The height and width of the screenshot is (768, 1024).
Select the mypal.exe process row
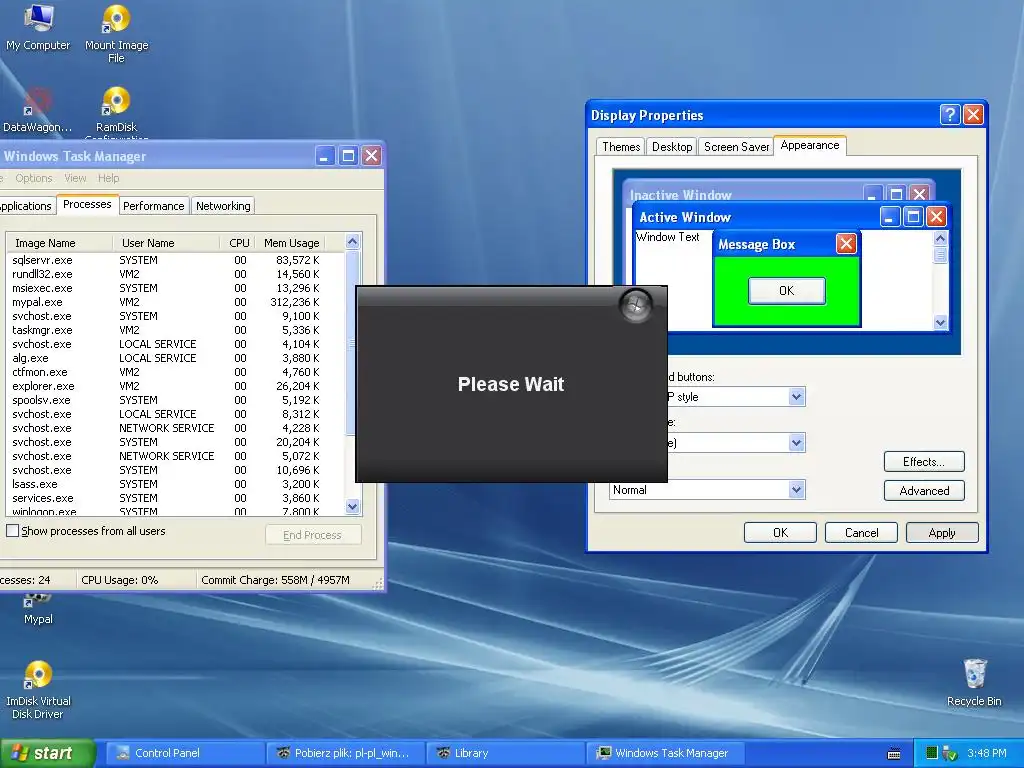pos(175,302)
